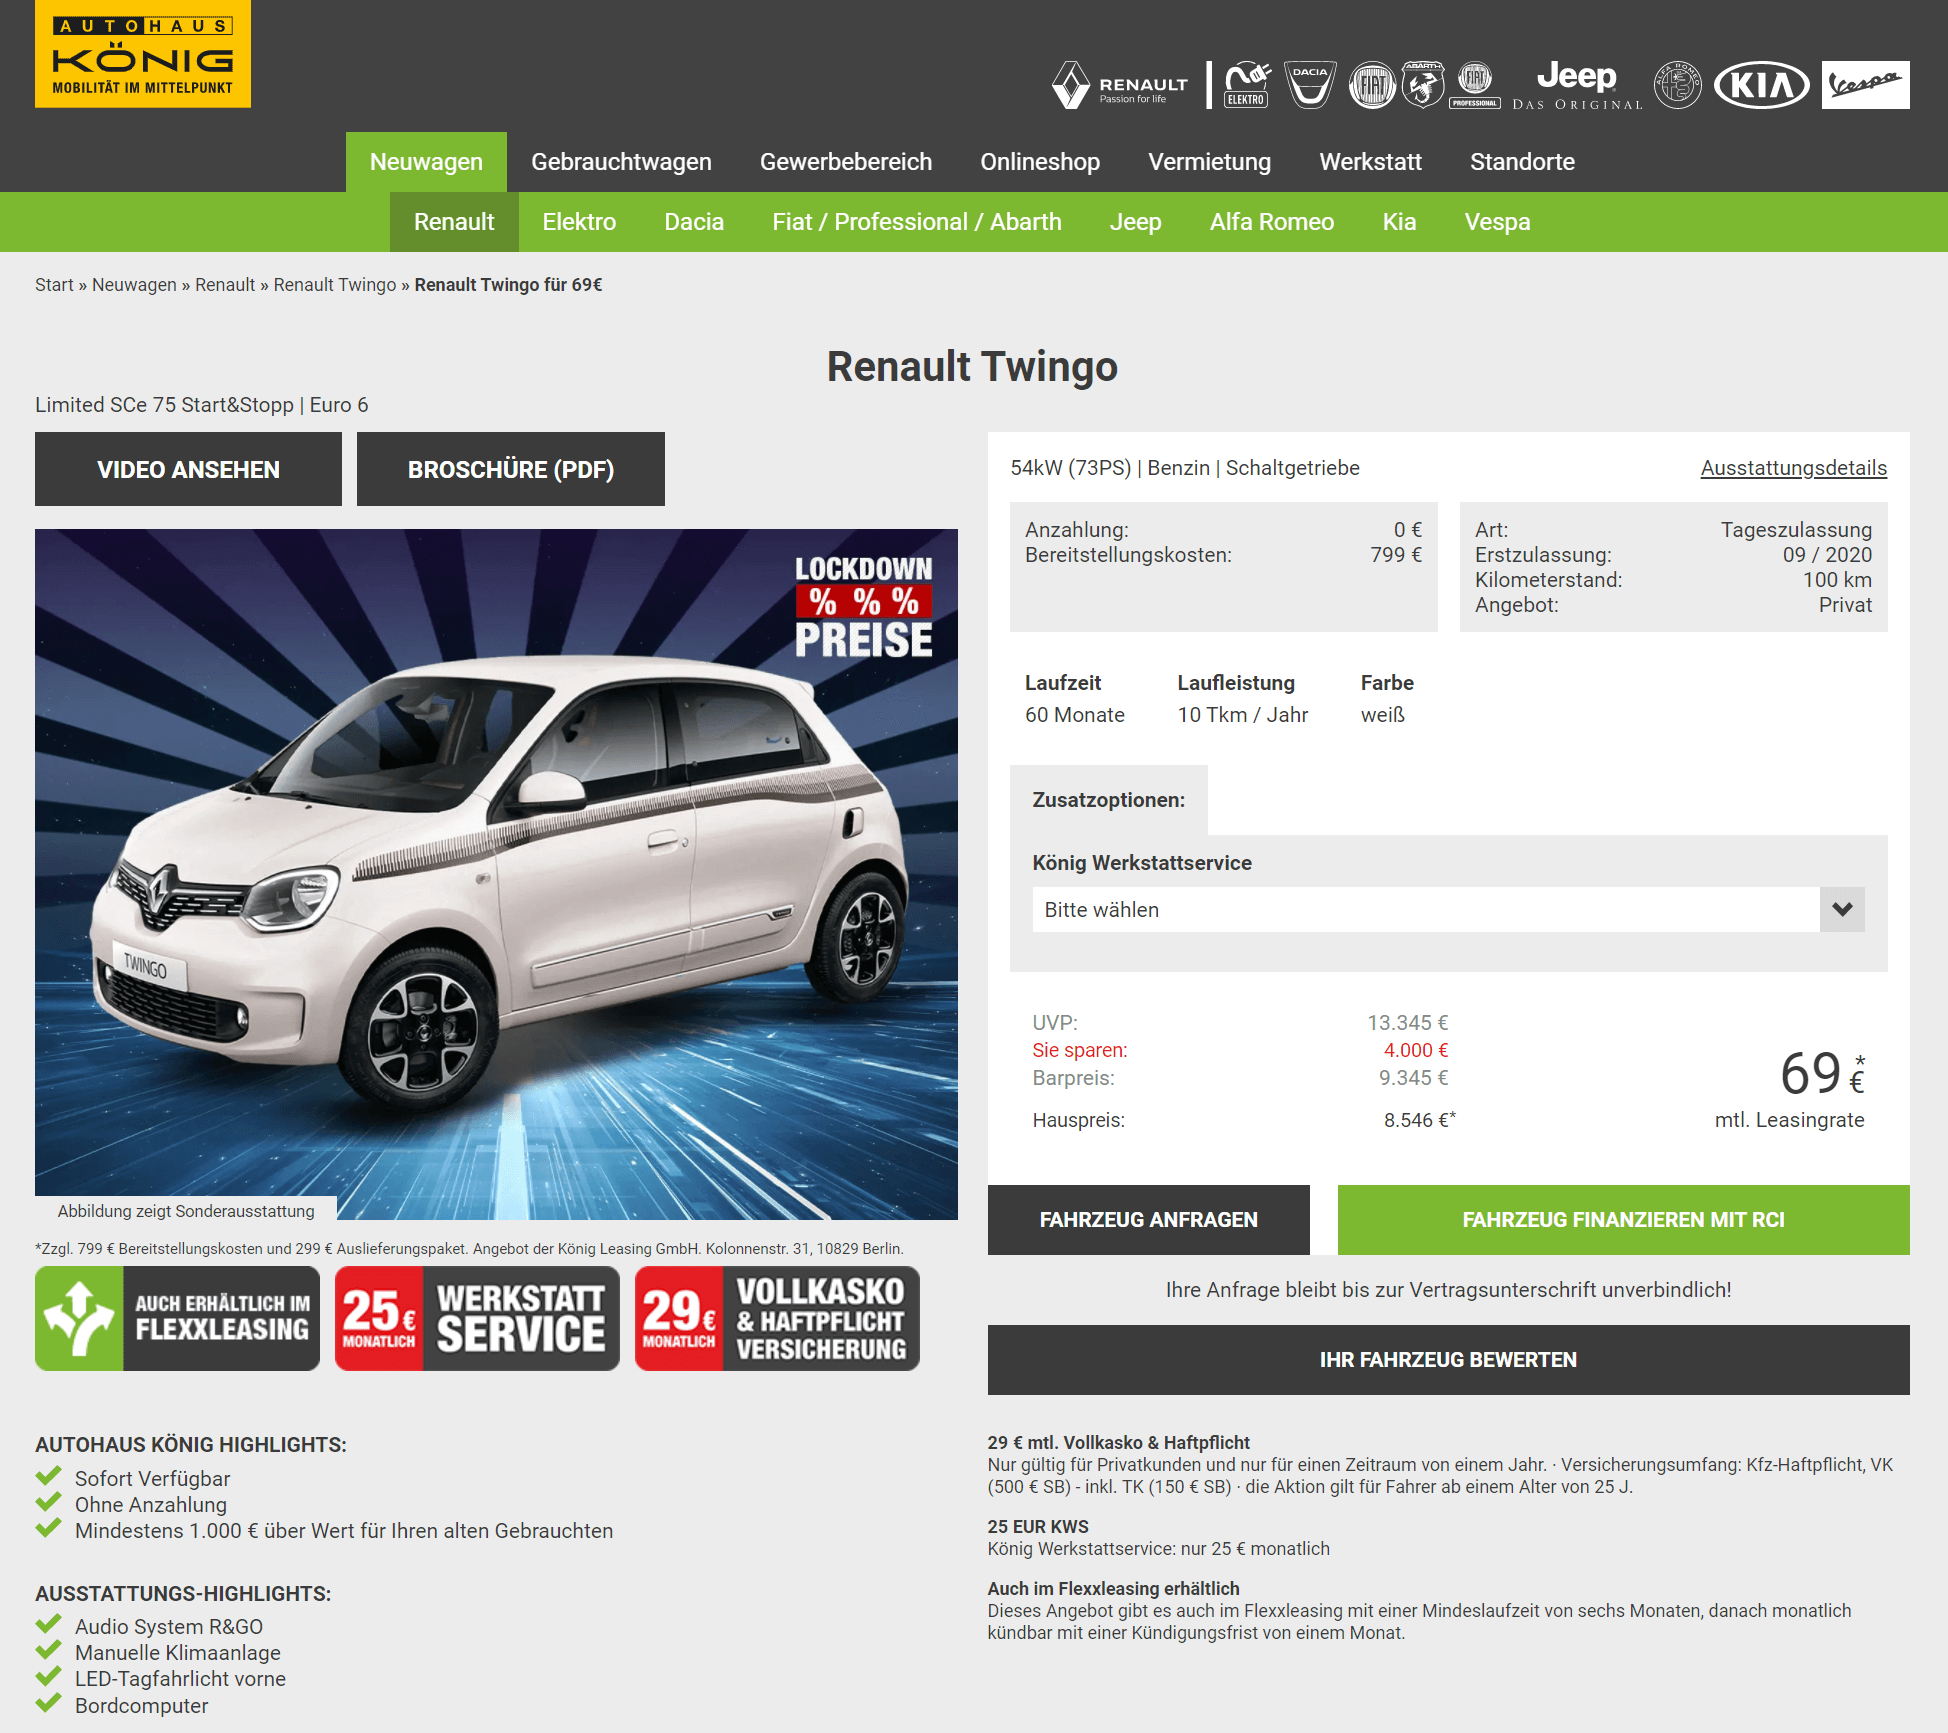
Task: Click the Sofort Verfügbar highlight
Action: point(152,1479)
